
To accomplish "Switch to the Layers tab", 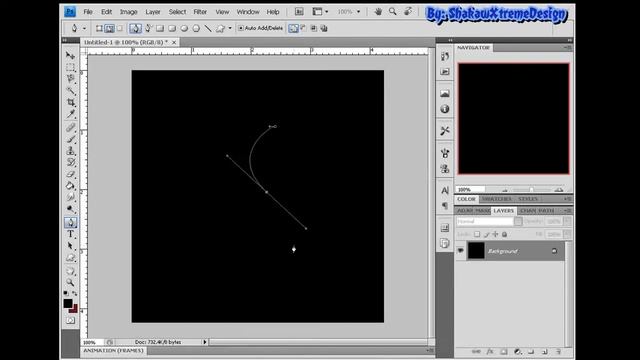I will click(x=504, y=211).
